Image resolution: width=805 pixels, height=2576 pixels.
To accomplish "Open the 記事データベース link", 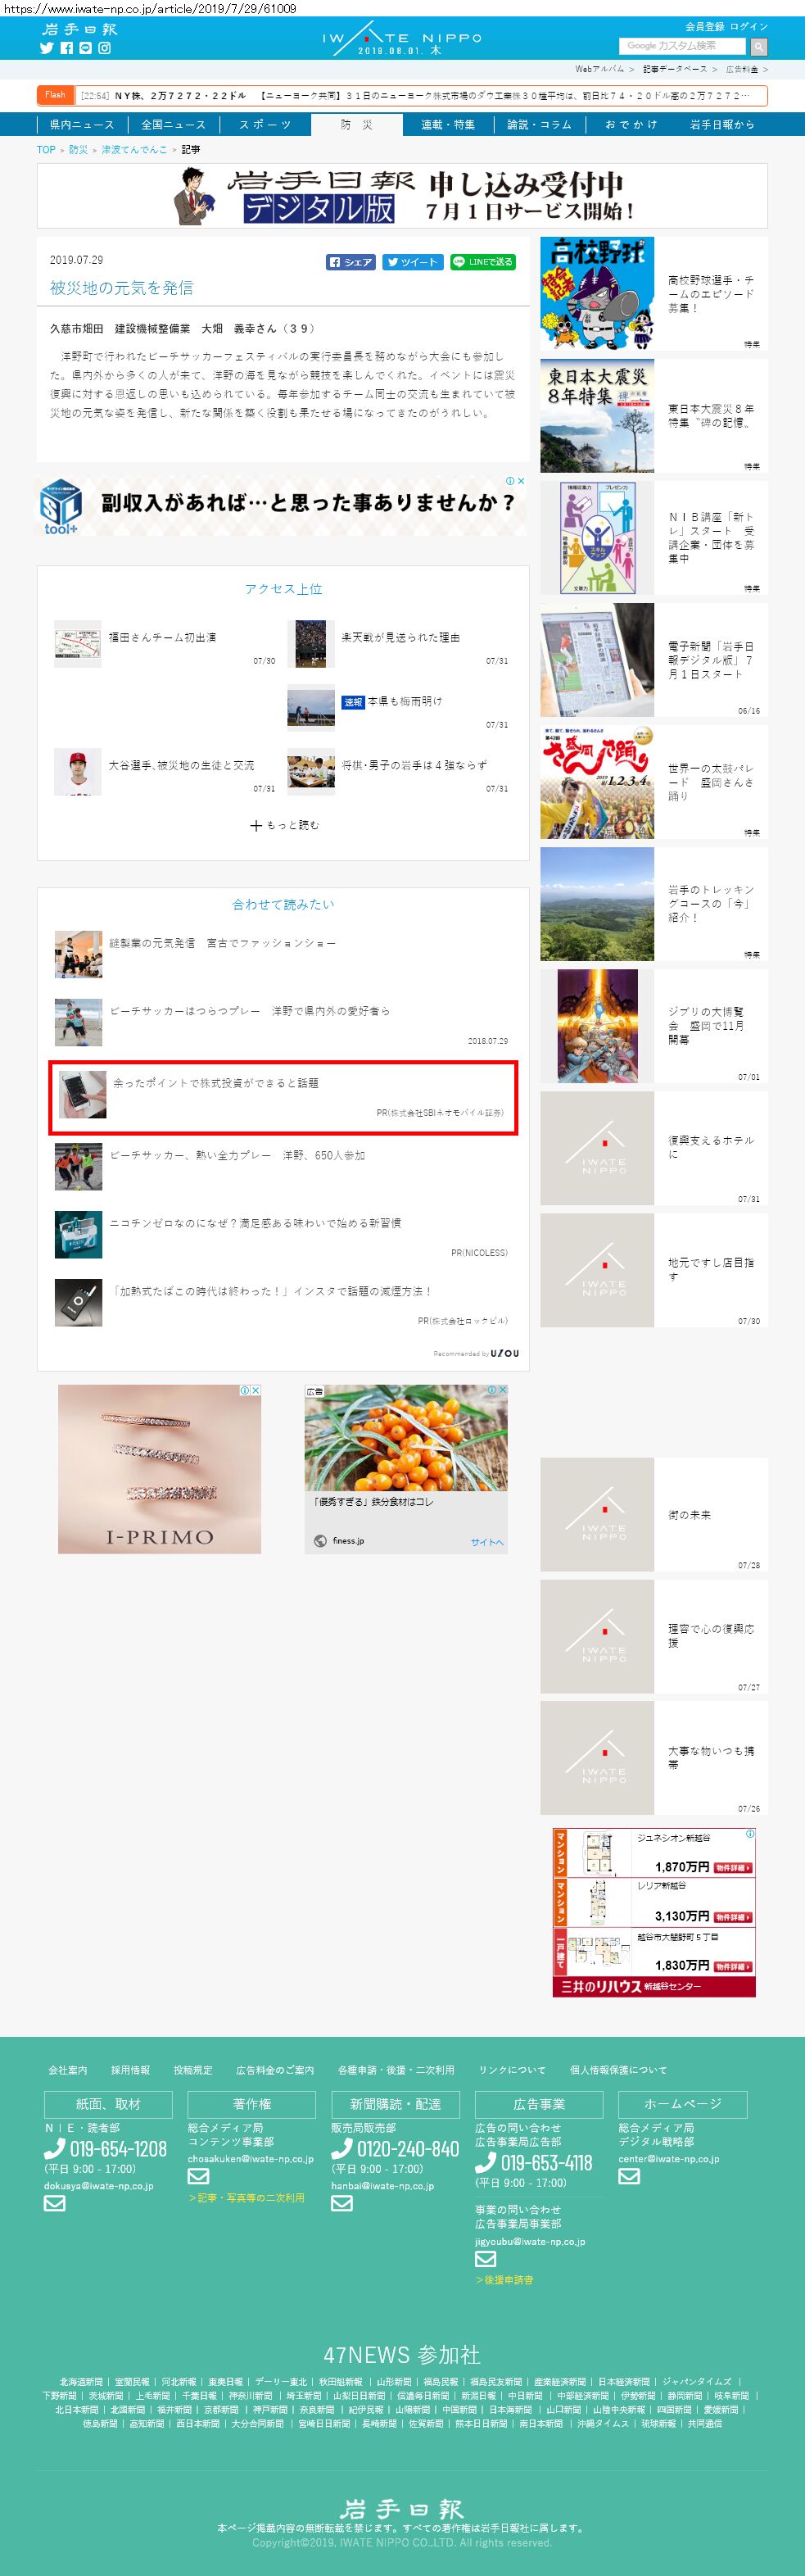I will tap(674, 69).
